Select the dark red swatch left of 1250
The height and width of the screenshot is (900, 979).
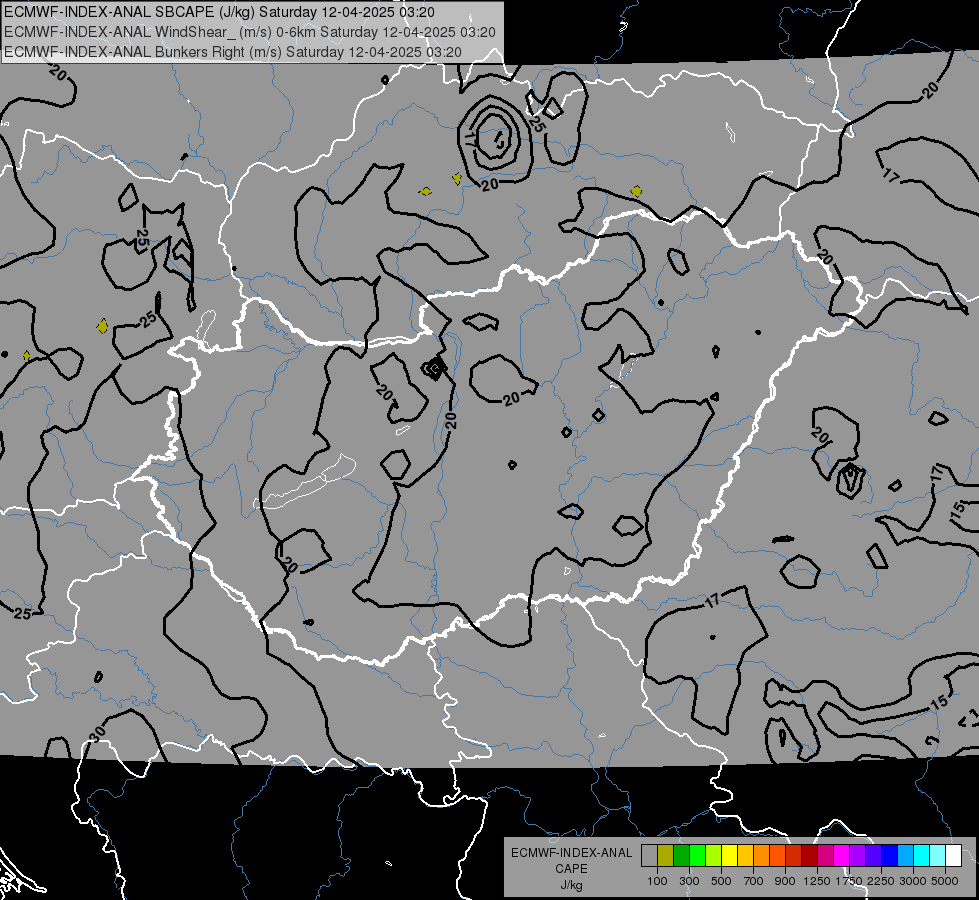pyautogui.click(x=809, y=856)
